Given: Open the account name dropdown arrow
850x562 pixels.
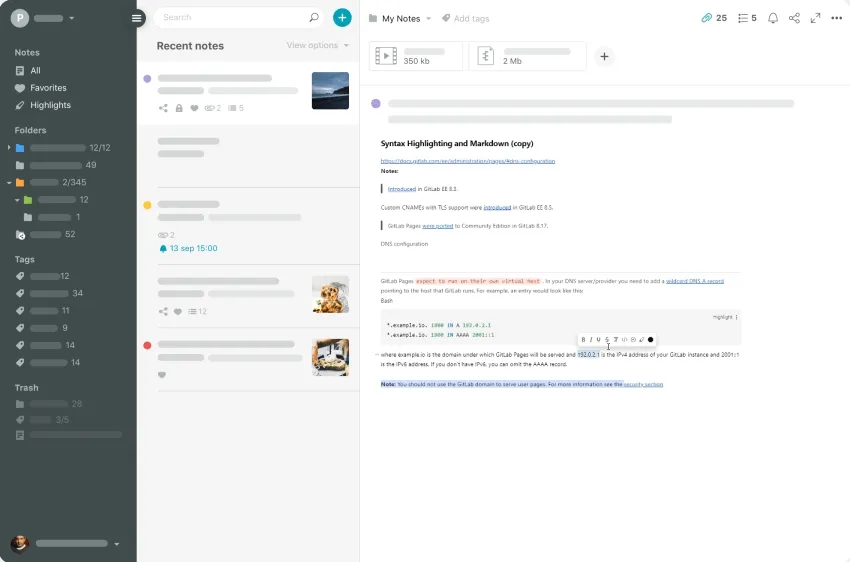Looking at the screenshot, I should click(72, 18).
